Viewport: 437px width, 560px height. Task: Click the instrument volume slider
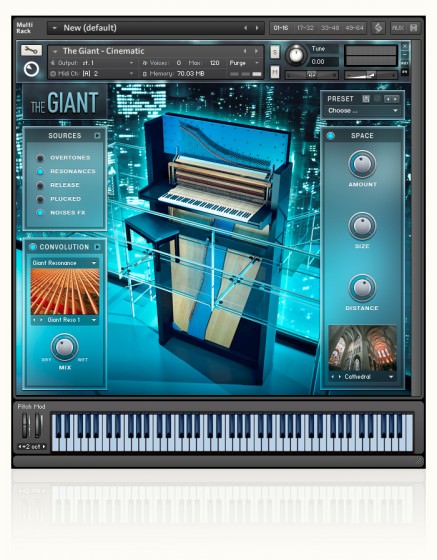click(x=371, y=75)
